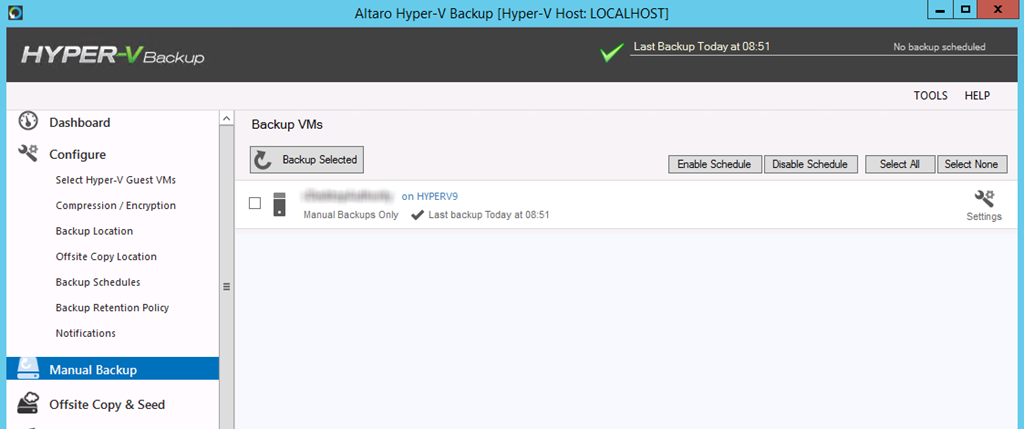
Task: Open Backup Retention Policy
Action: [x=112, y=308]
